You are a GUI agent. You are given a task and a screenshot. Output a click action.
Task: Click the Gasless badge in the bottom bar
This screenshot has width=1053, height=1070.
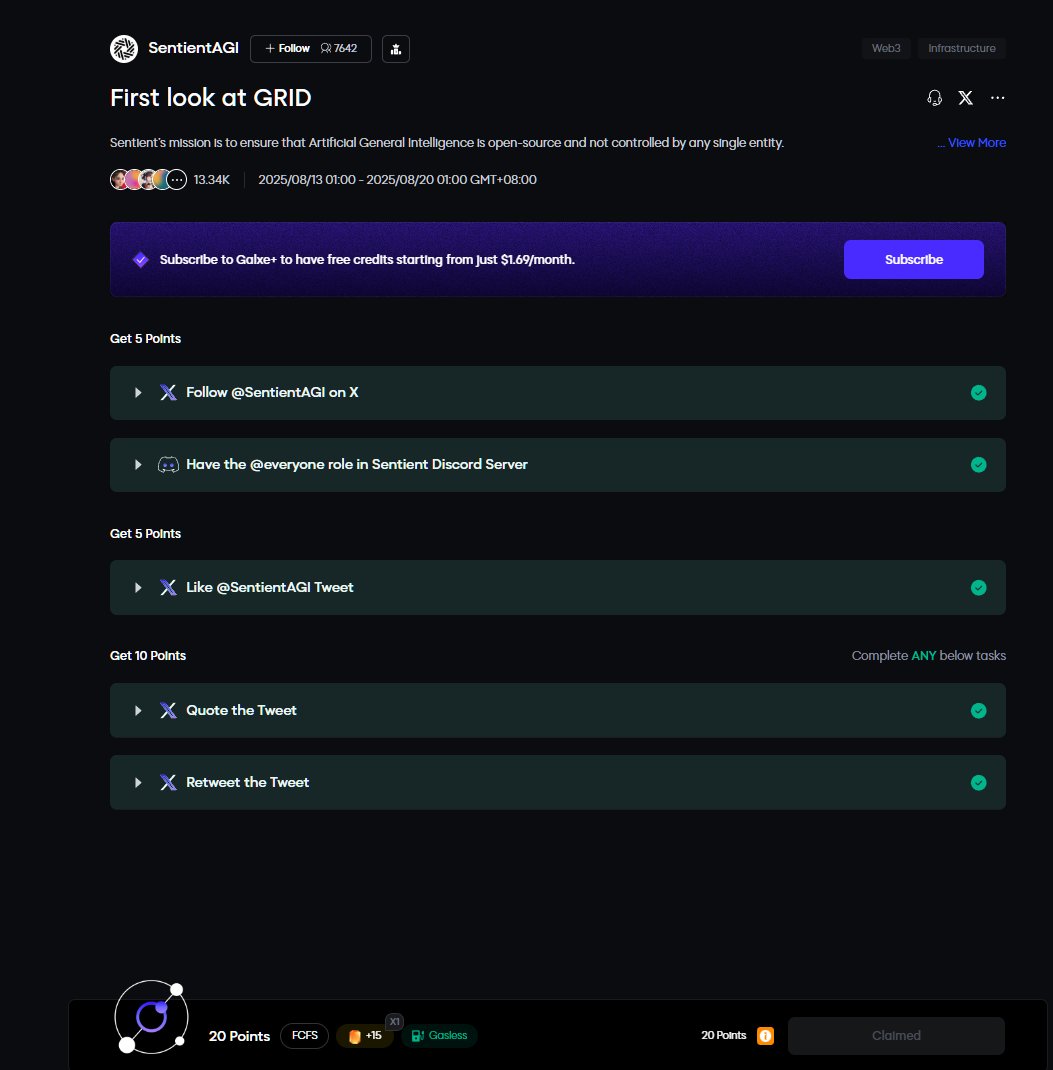tap(440, 1035)
